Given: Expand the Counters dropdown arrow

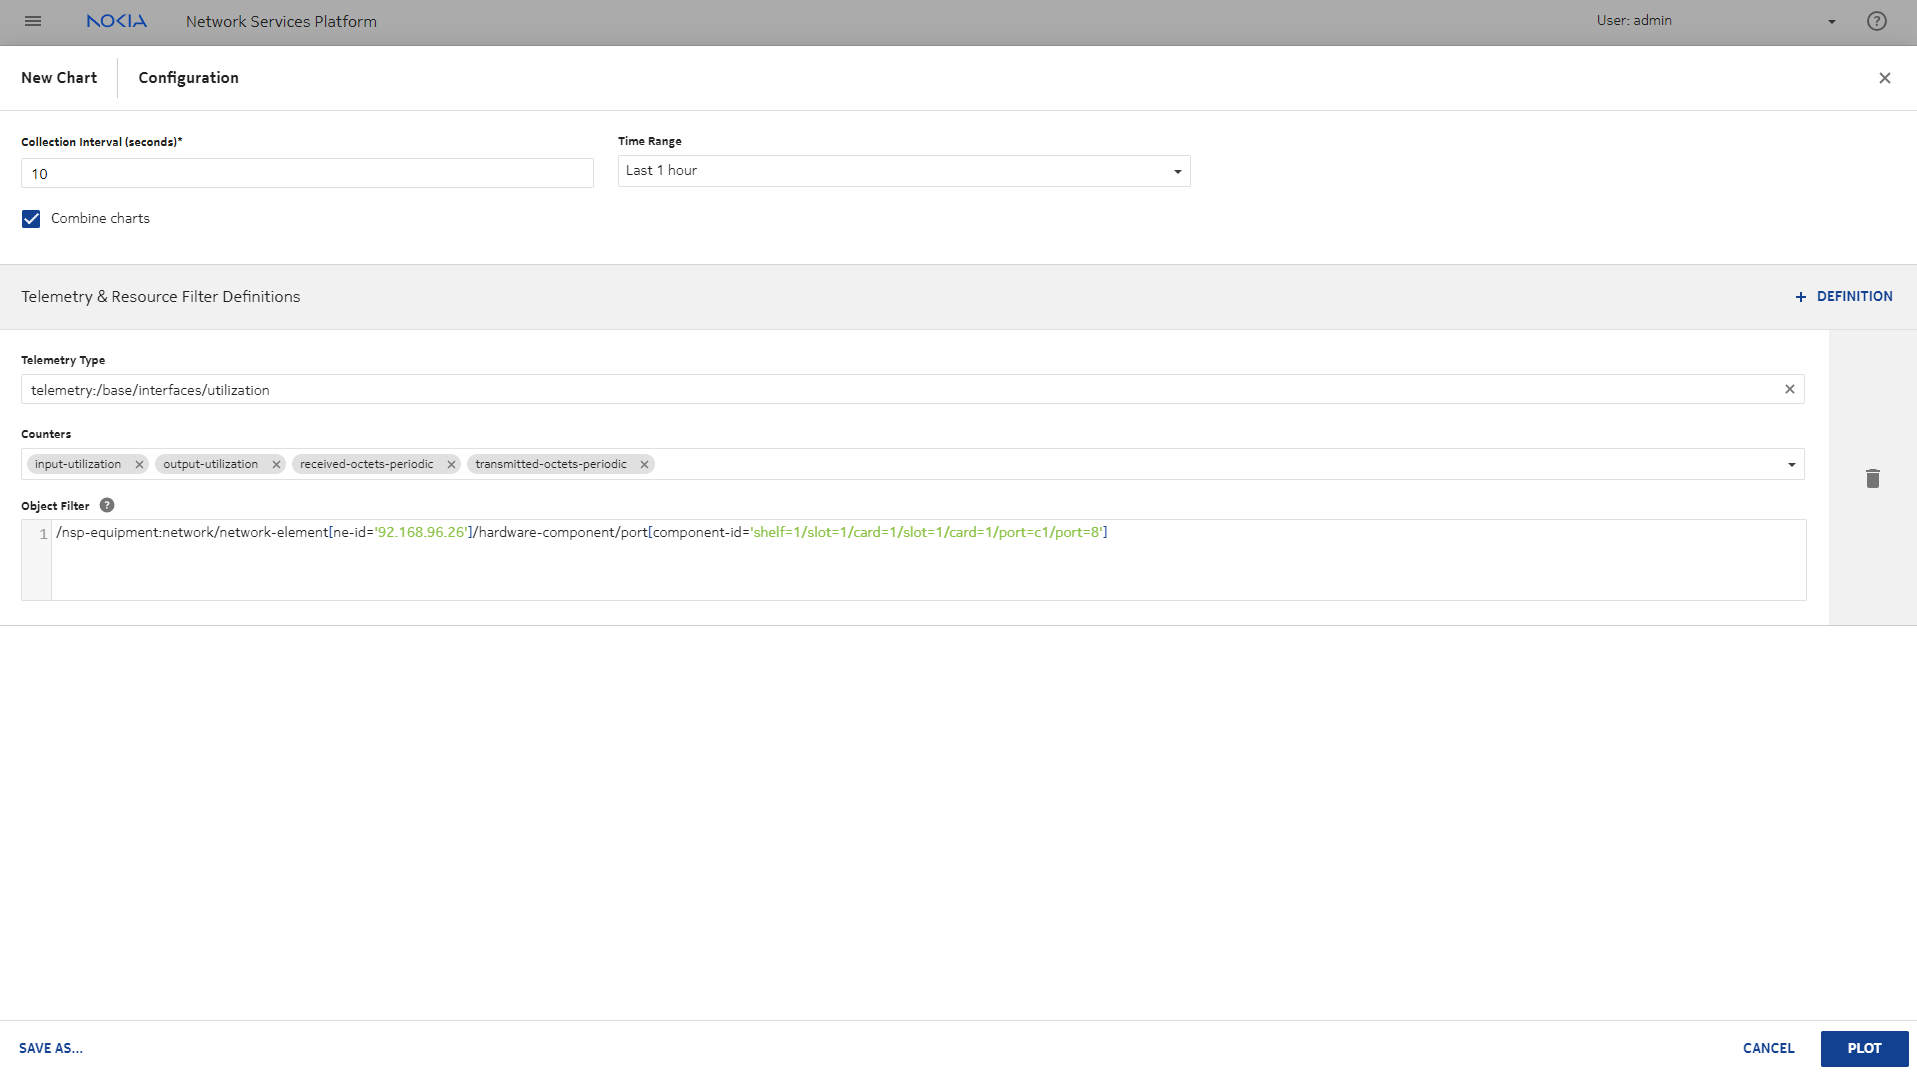Looking at the screenshot, I should 1791,464.
